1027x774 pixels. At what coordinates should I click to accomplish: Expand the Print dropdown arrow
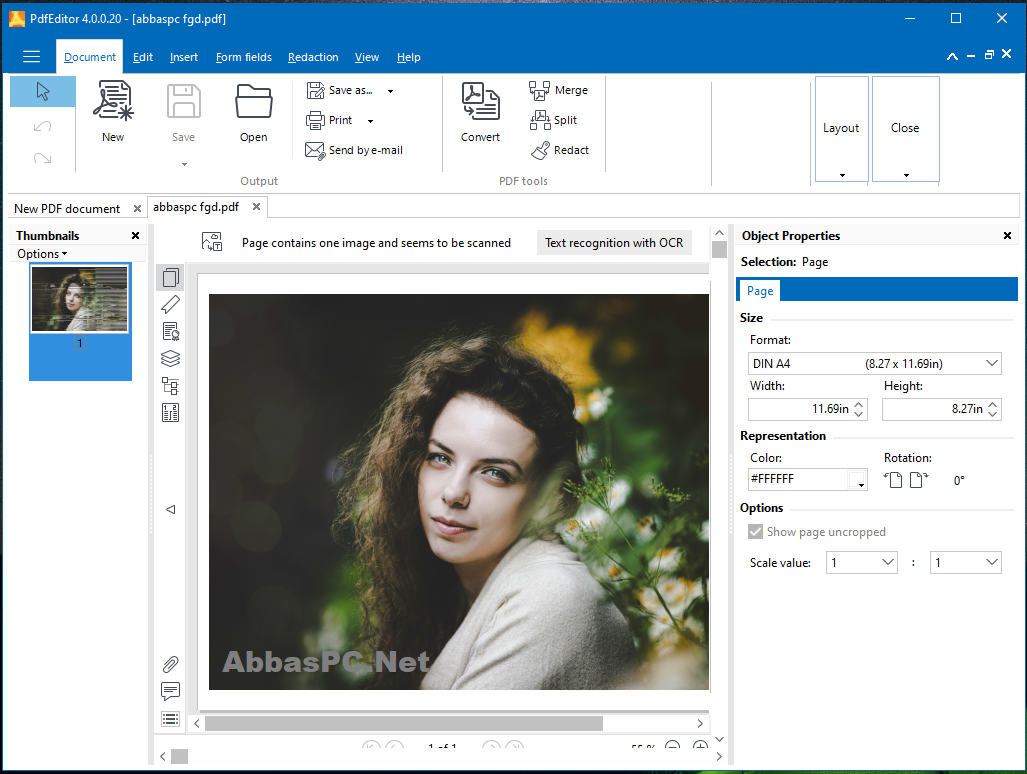point(371,121)
